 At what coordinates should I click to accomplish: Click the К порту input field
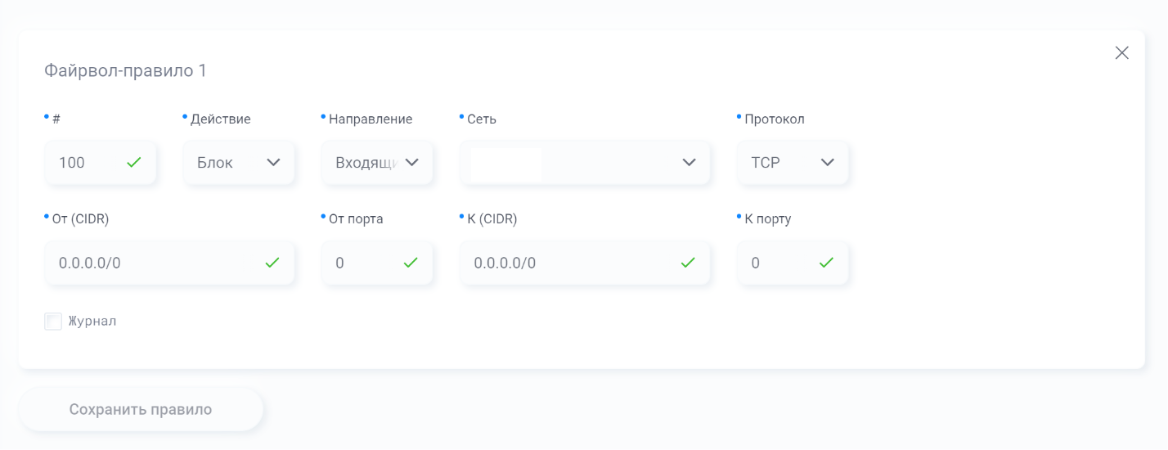pos(793,263)
